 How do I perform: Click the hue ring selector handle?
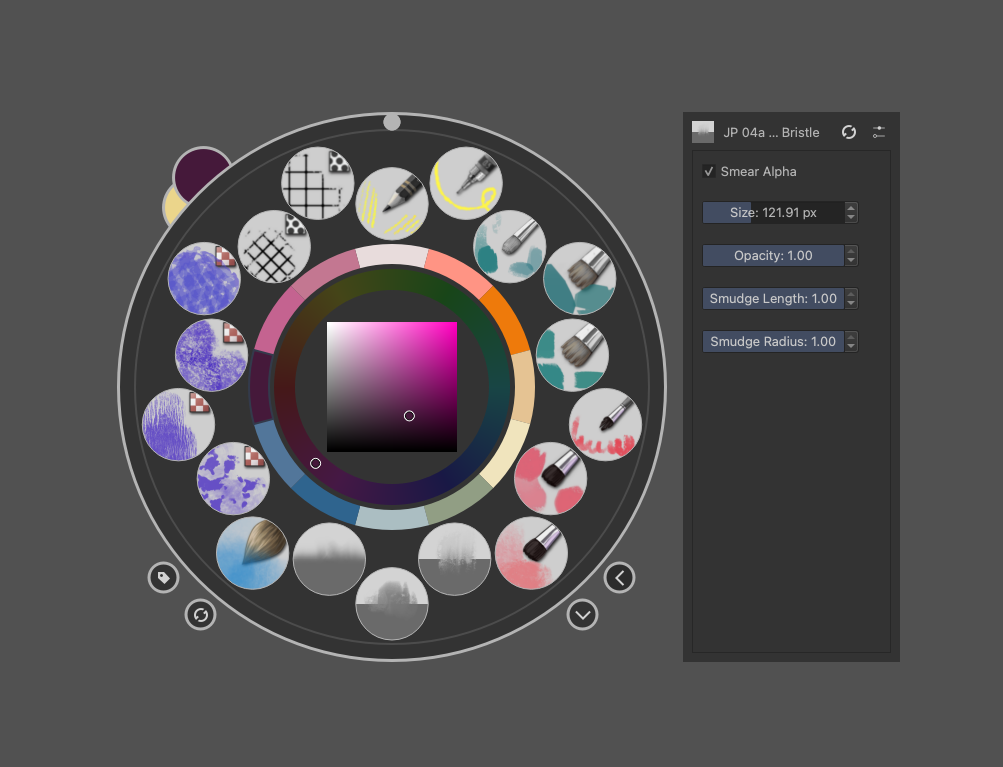pos(315,463)
